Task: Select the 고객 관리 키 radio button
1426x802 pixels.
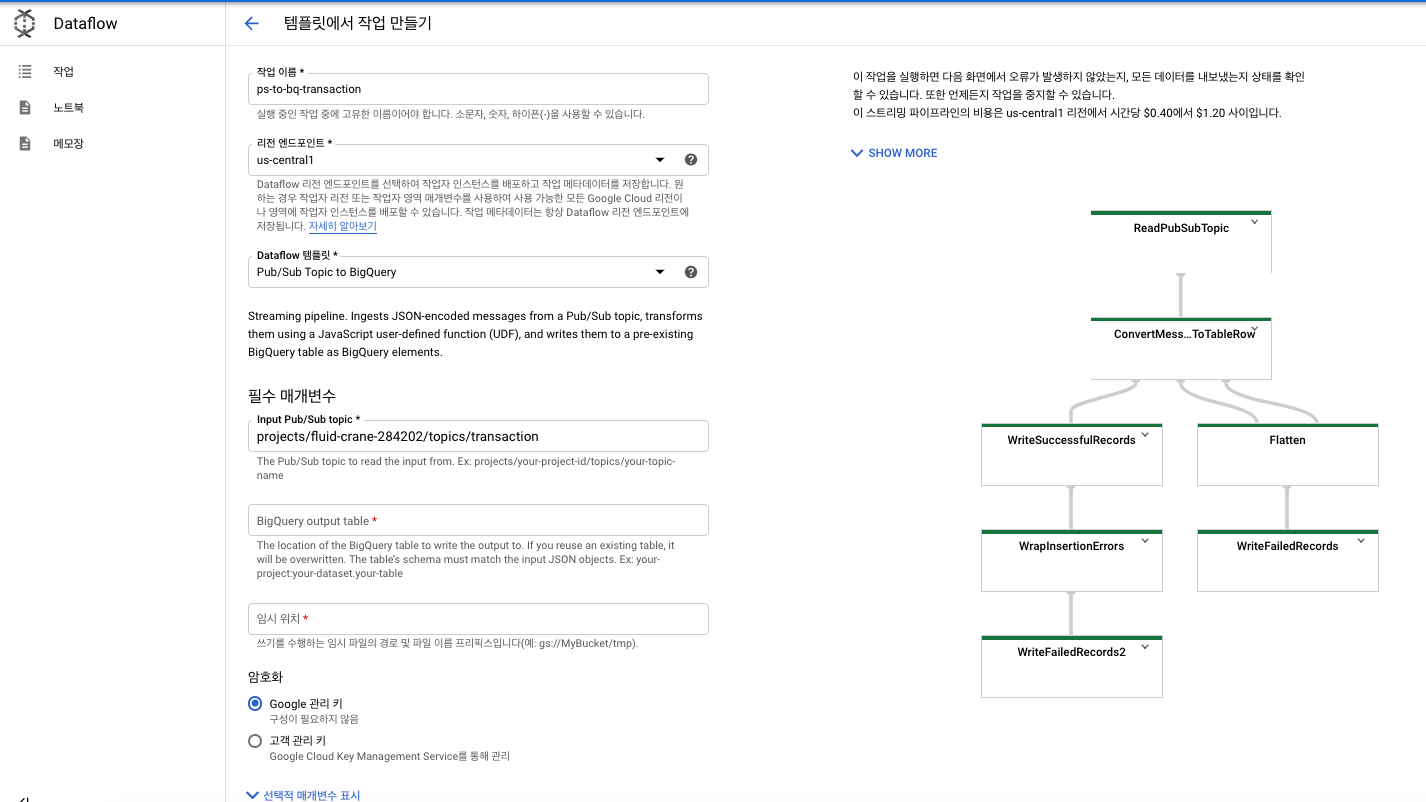Action: 255,741
